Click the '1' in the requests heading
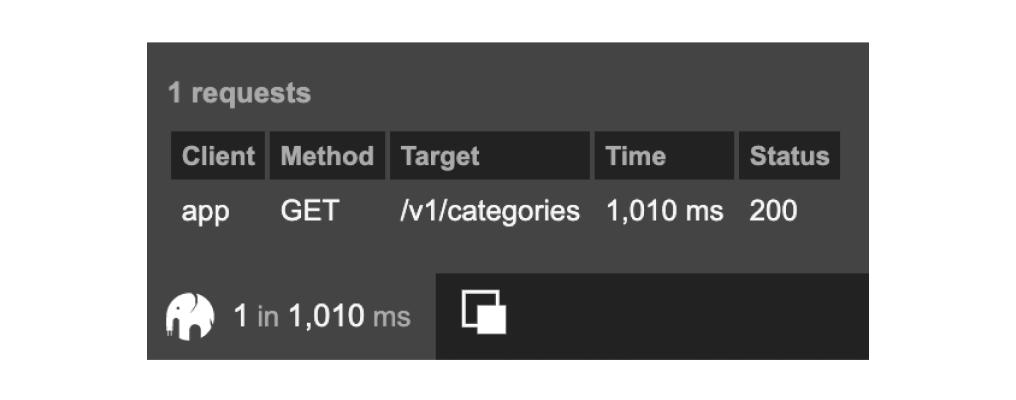Viewport: 1016px width, 400px height. click(x=175, y=94)
